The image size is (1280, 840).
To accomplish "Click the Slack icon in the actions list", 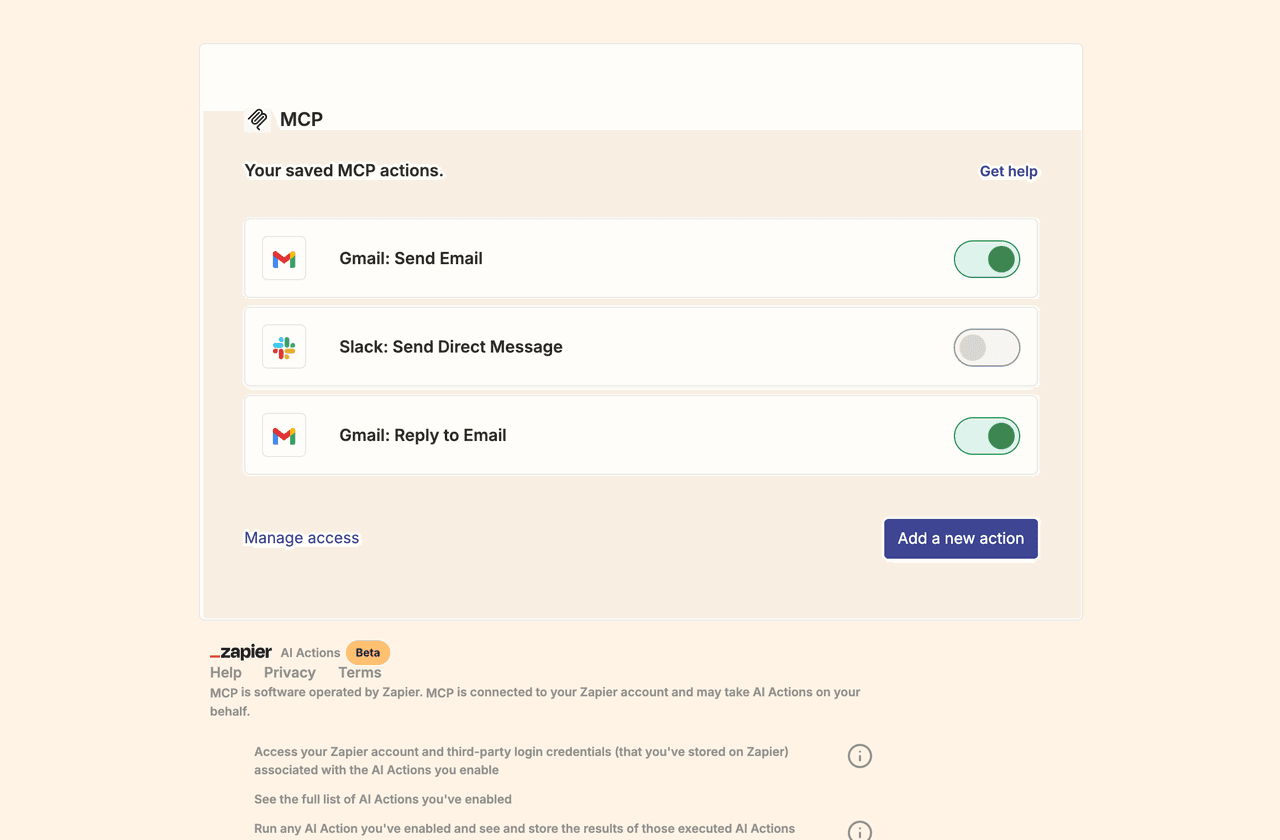I will [x=284, y=347].
